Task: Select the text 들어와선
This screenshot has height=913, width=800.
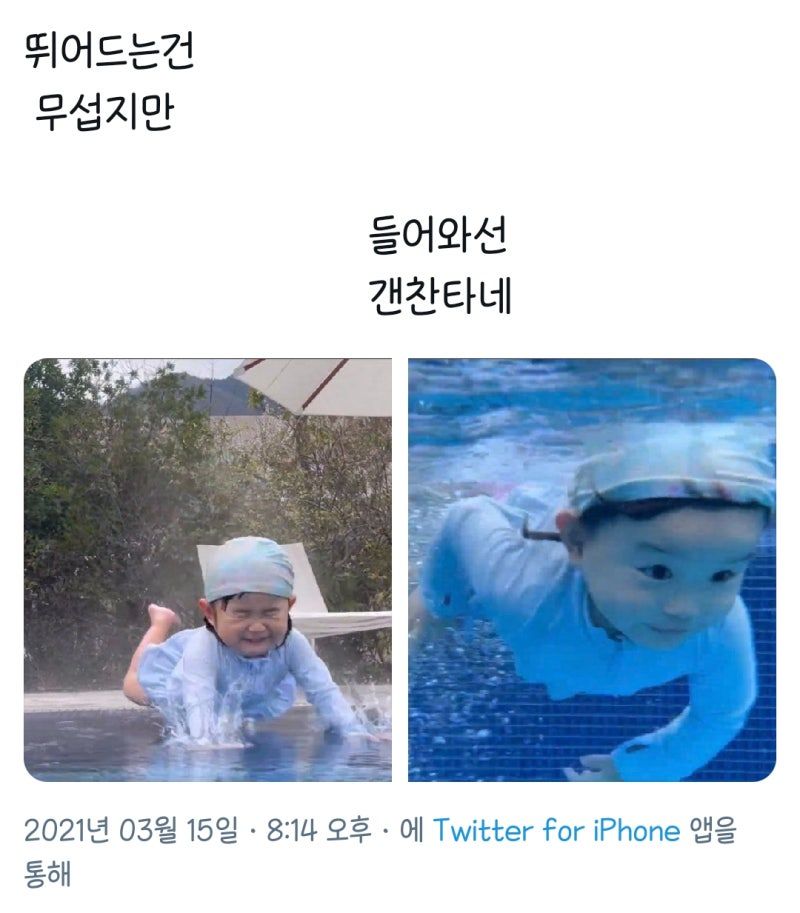Action: 438,234
